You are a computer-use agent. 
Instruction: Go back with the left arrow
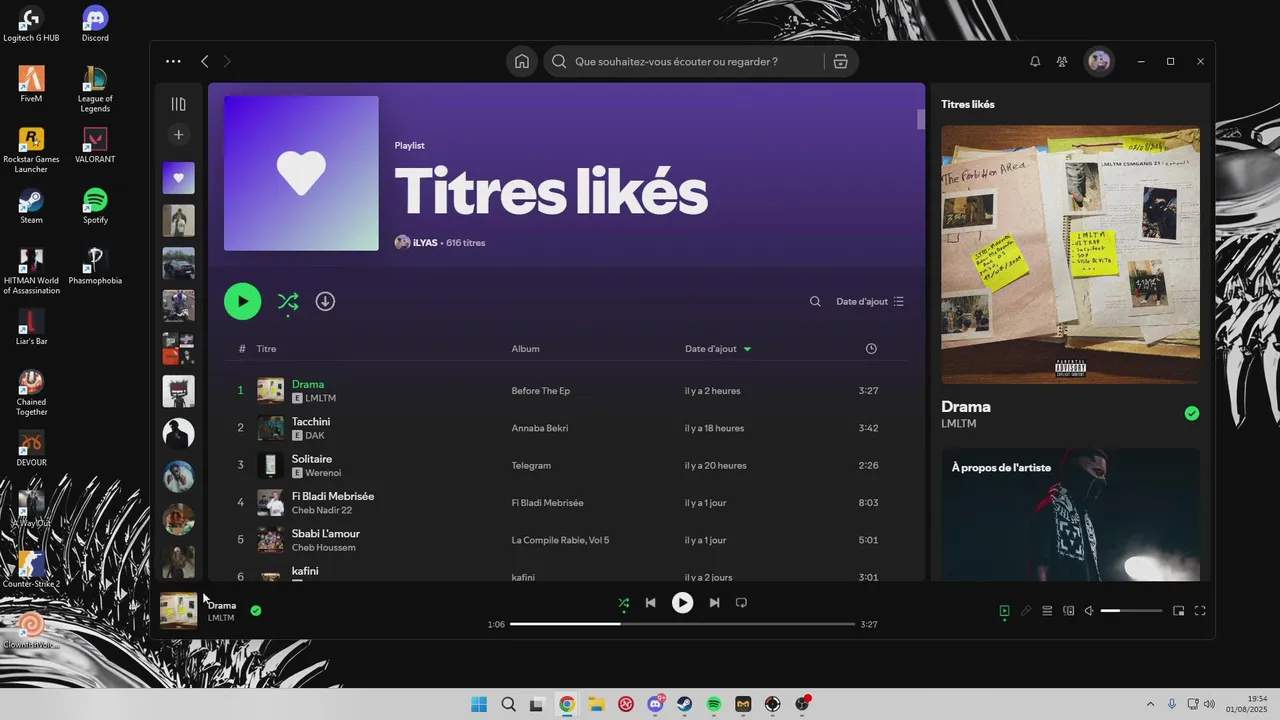[205, 62]
